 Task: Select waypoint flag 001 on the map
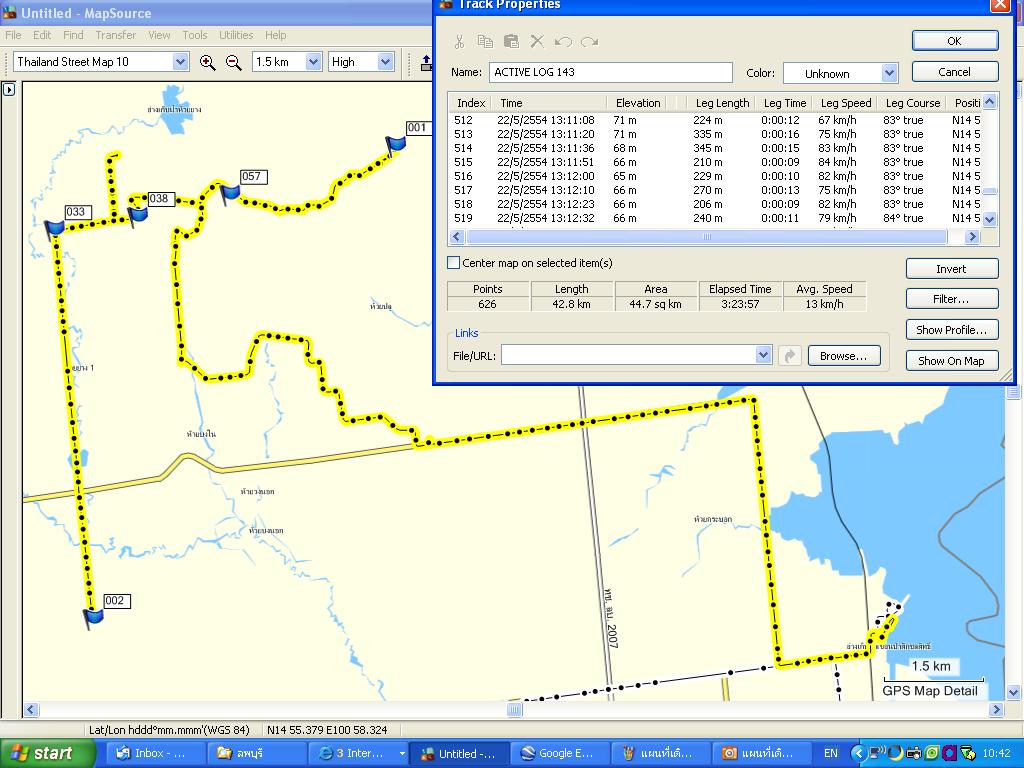(396, 144)
